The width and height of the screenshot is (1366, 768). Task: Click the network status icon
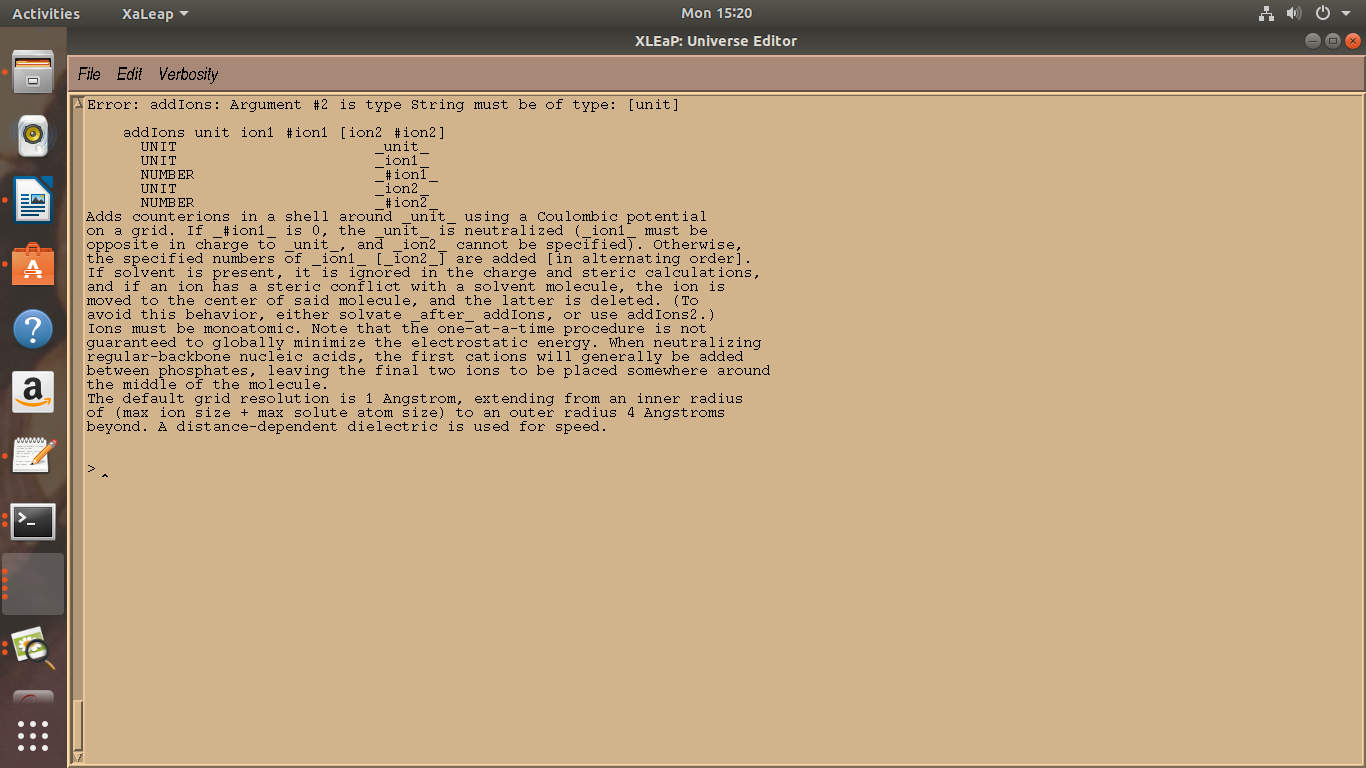[1267, 14]
